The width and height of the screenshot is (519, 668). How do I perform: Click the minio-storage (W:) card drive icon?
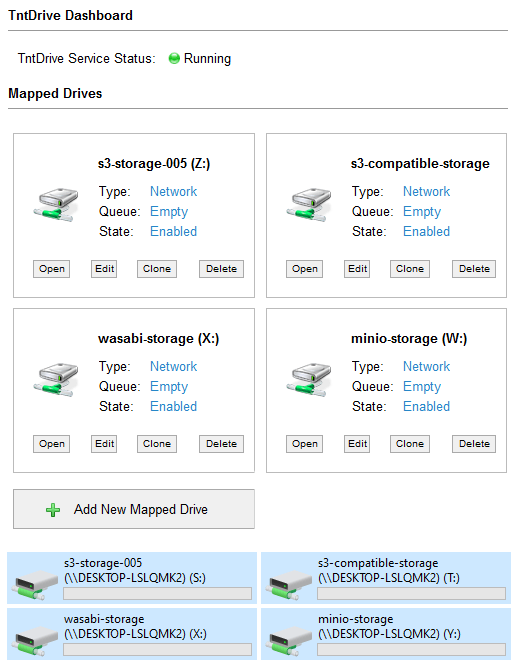[309, 380]
